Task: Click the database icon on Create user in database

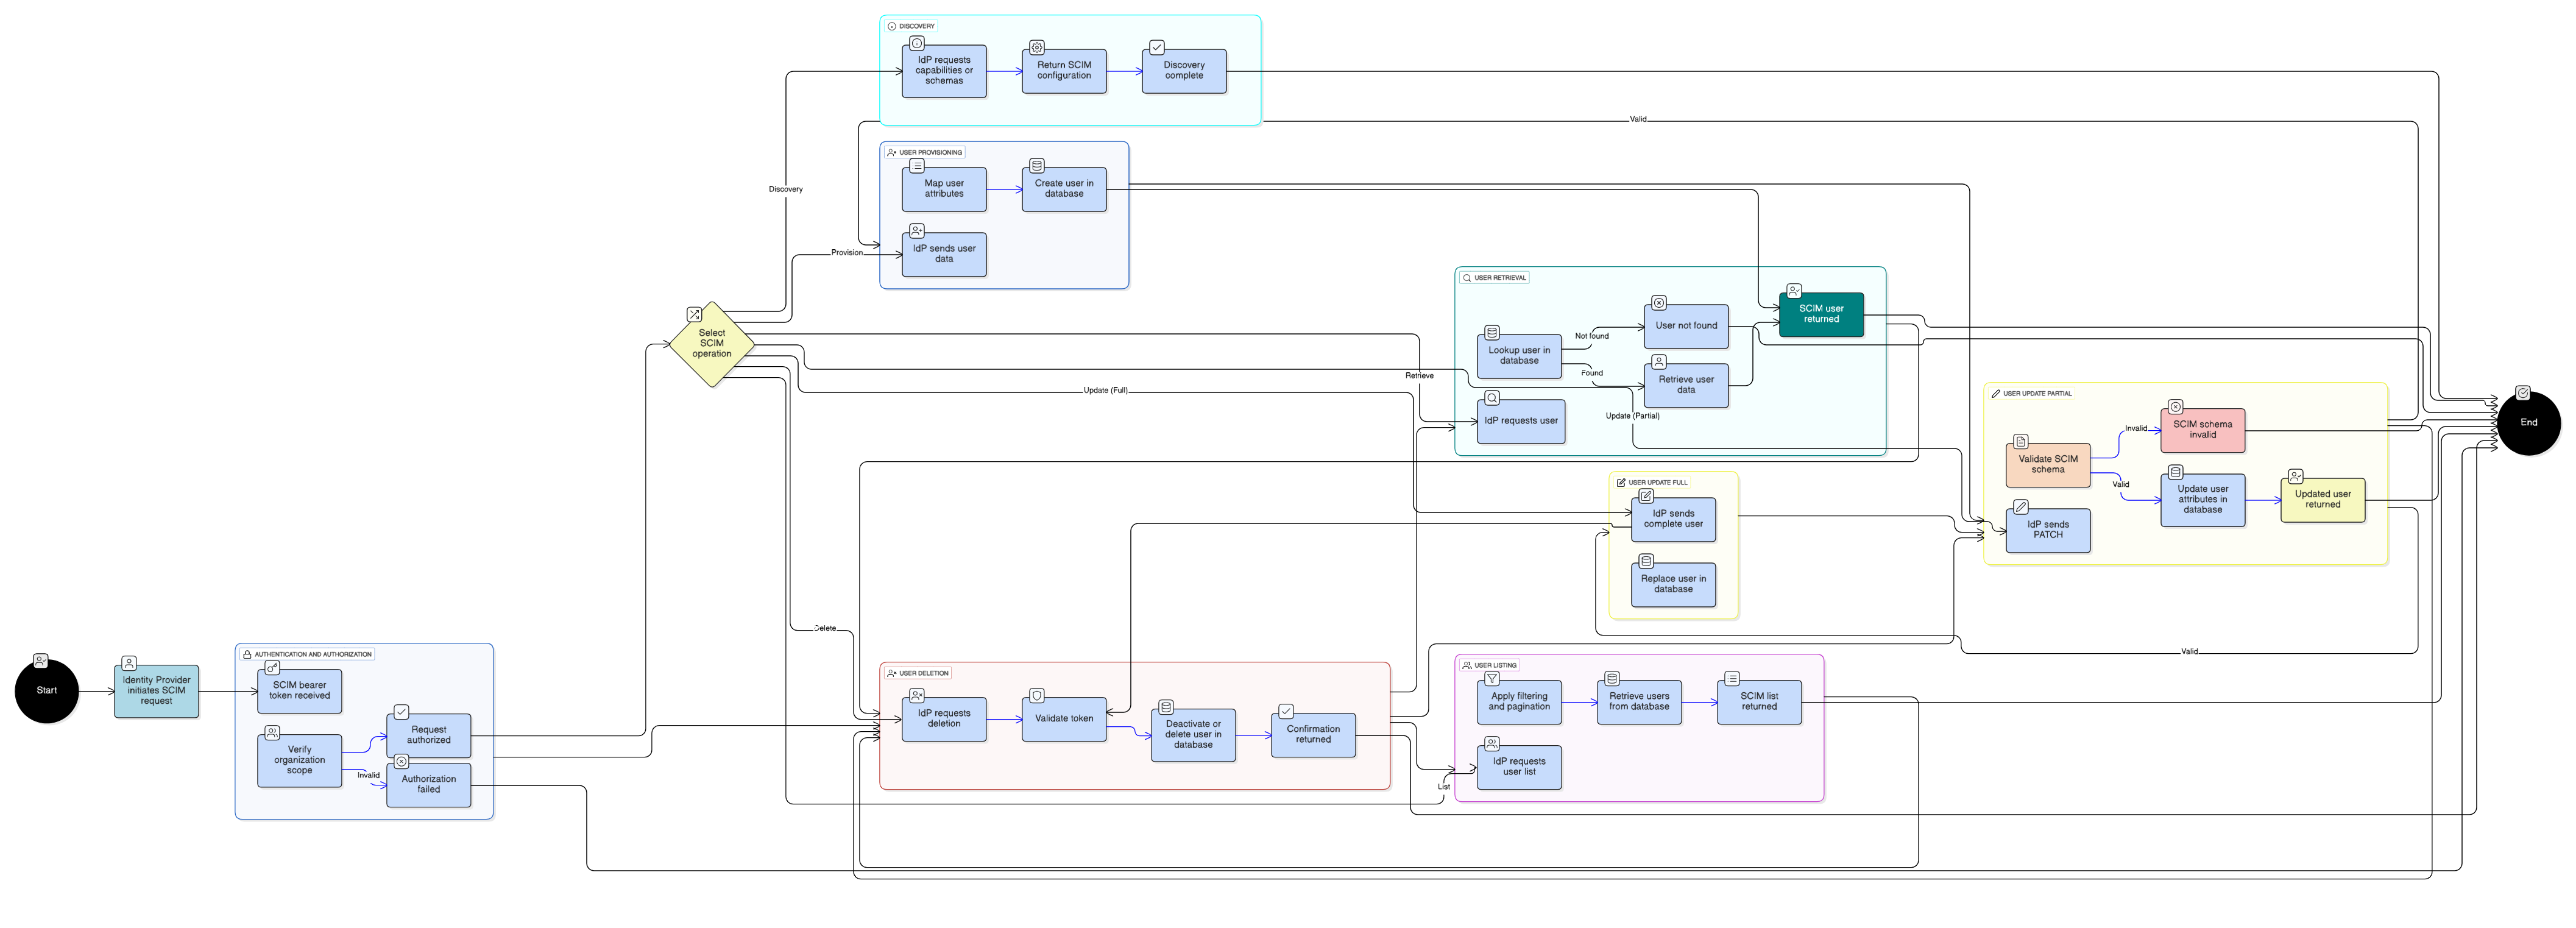Action: pyautogui.click(x=1037, y=165)
